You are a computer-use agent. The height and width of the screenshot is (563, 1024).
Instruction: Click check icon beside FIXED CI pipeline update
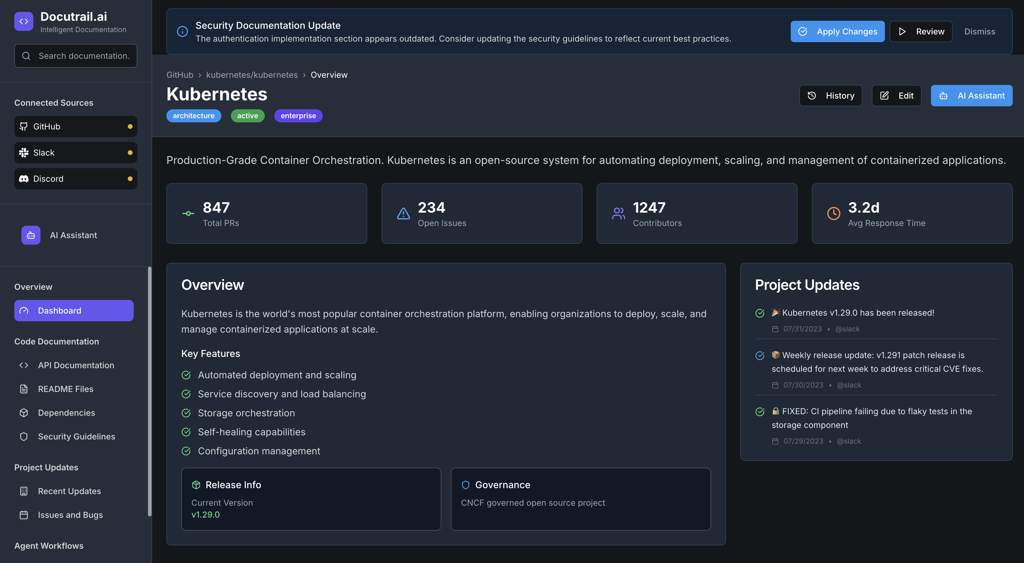point(760,412)
